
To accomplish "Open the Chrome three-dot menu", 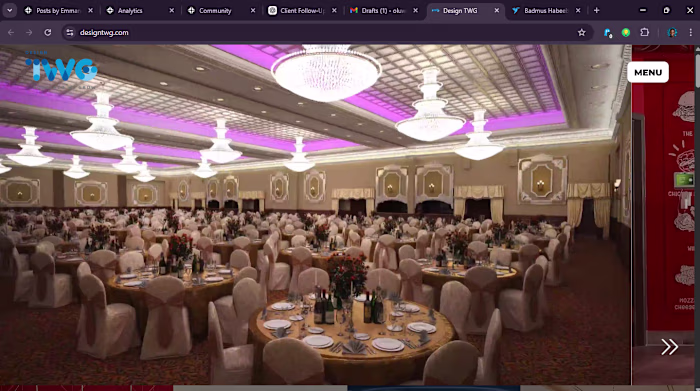I will [690, 33].
